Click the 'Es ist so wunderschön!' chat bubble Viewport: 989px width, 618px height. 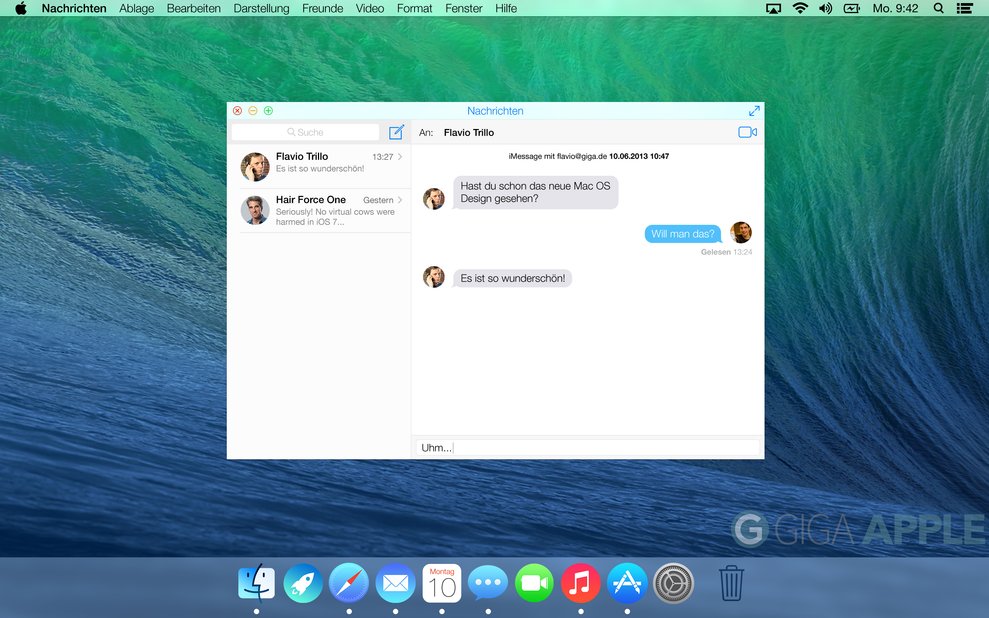(512, 278)
